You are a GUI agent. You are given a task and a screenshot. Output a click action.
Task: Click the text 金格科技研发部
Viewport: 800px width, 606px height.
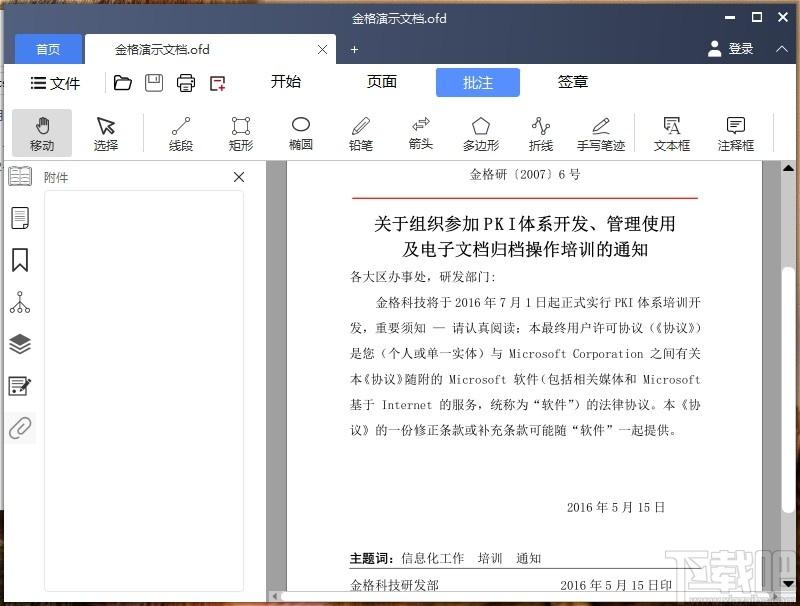coord(394,585)
